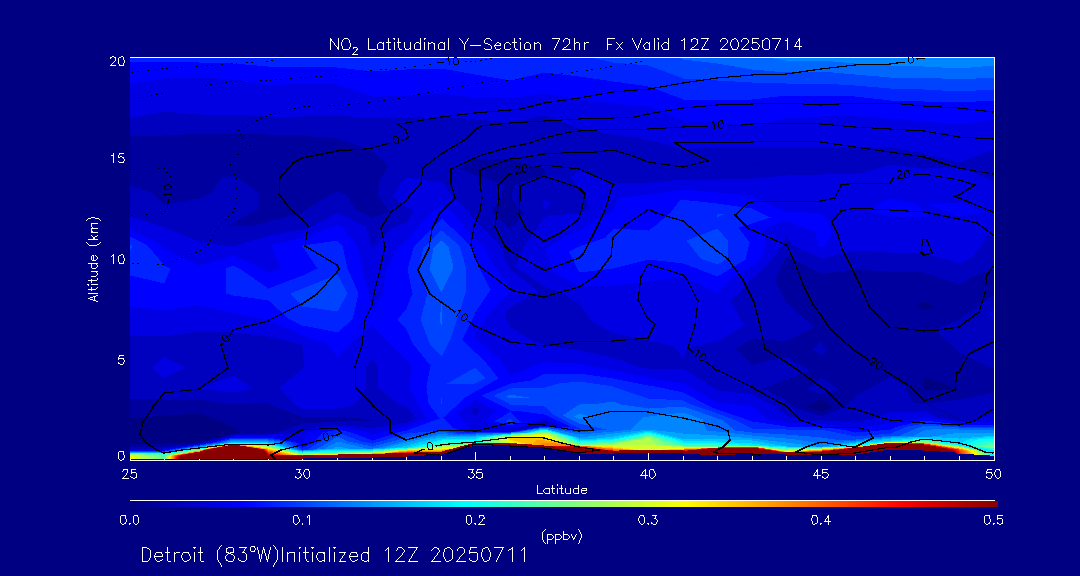Screen dimensions: 1080x576
Task: Click the 'Detroit (83°W)Initialized 12Z 20250711' caption
Action: point(334,555)
